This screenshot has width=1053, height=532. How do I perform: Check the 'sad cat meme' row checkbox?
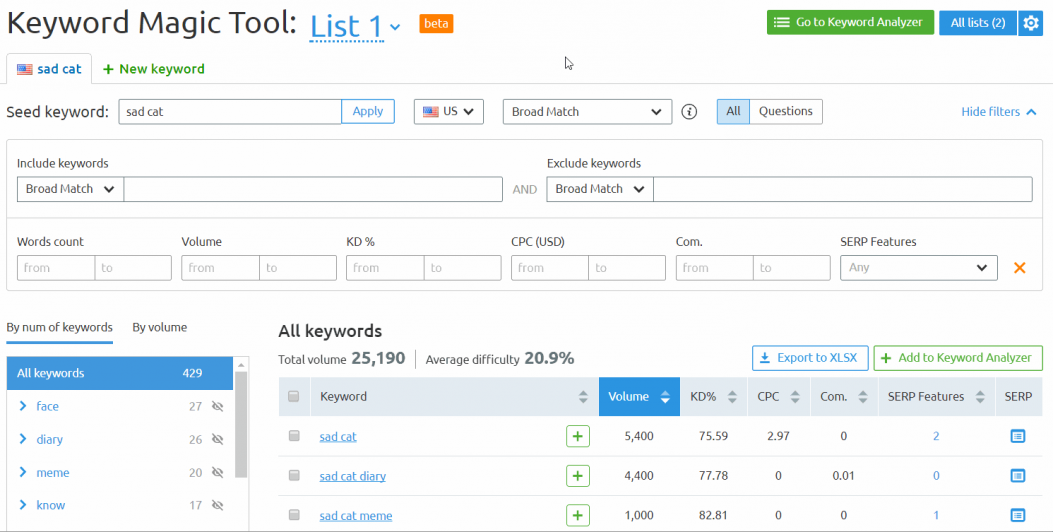point(293,515)
